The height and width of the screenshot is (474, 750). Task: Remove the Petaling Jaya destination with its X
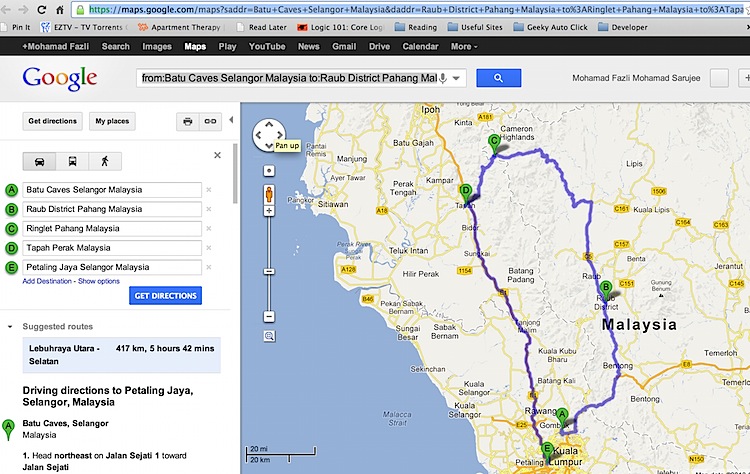pyautogui.click(x=209, y=267)
